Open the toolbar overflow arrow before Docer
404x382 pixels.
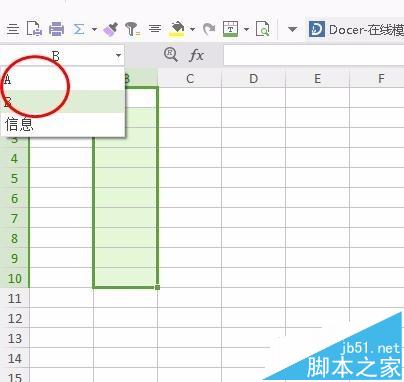point(292,29)
